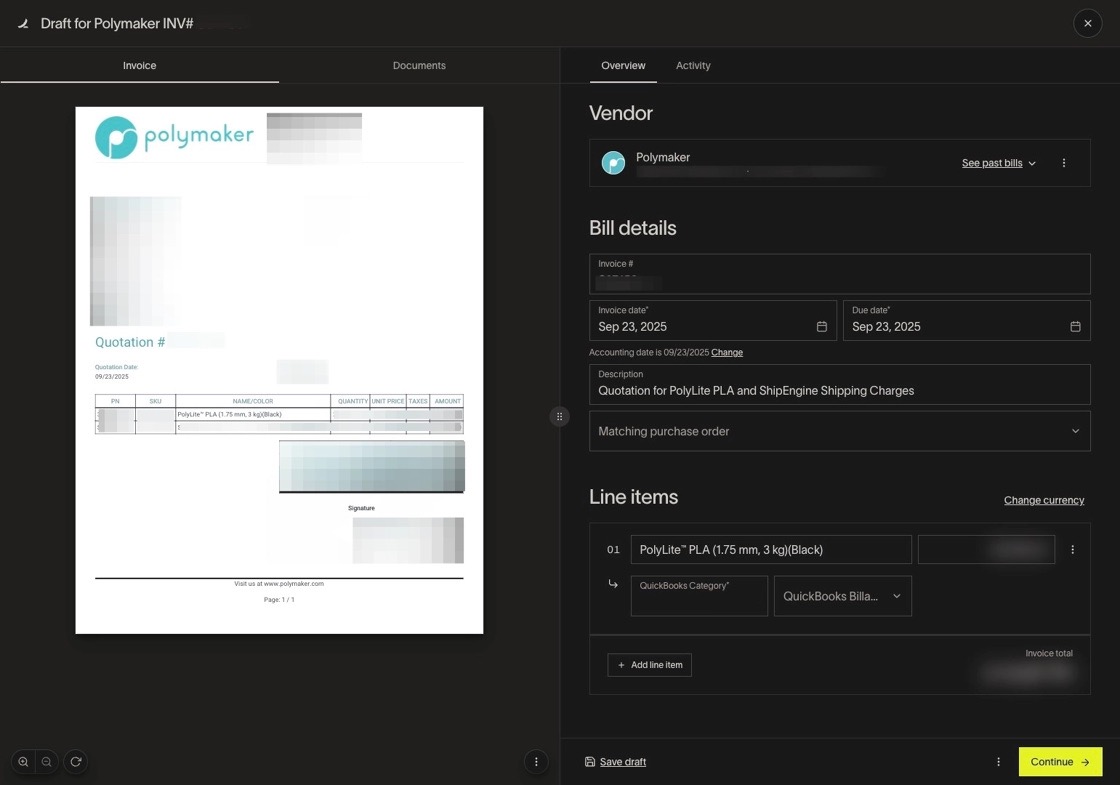Click more options beside Continue button
This screenshot has height=785, width=1120.
coord(998,762)
